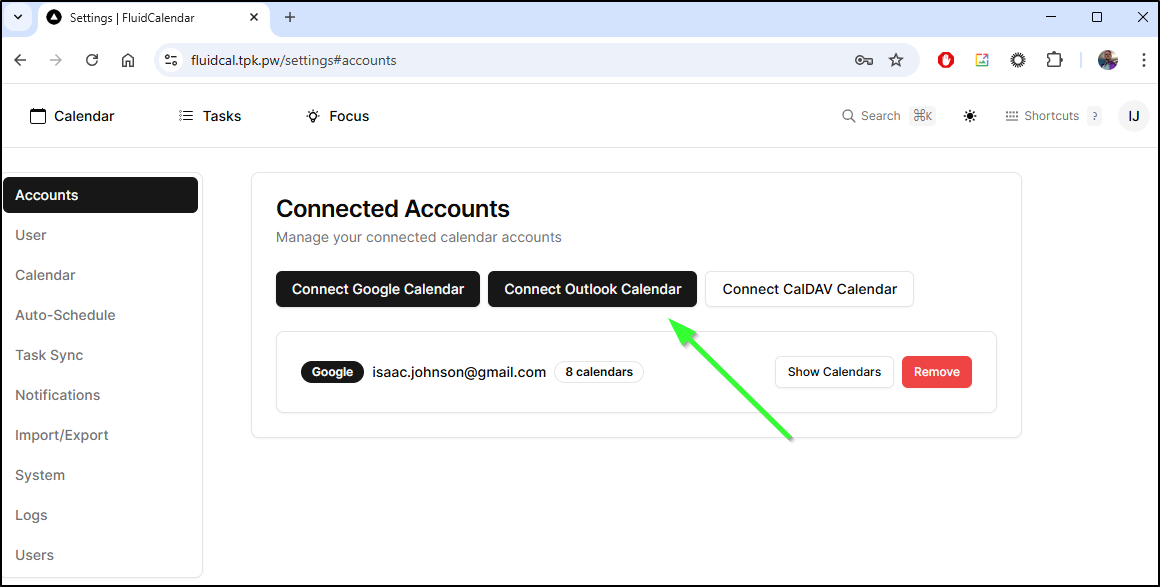Open Import/Export settings
Screen dimensions: 1160x587
[x=101, y=435]
